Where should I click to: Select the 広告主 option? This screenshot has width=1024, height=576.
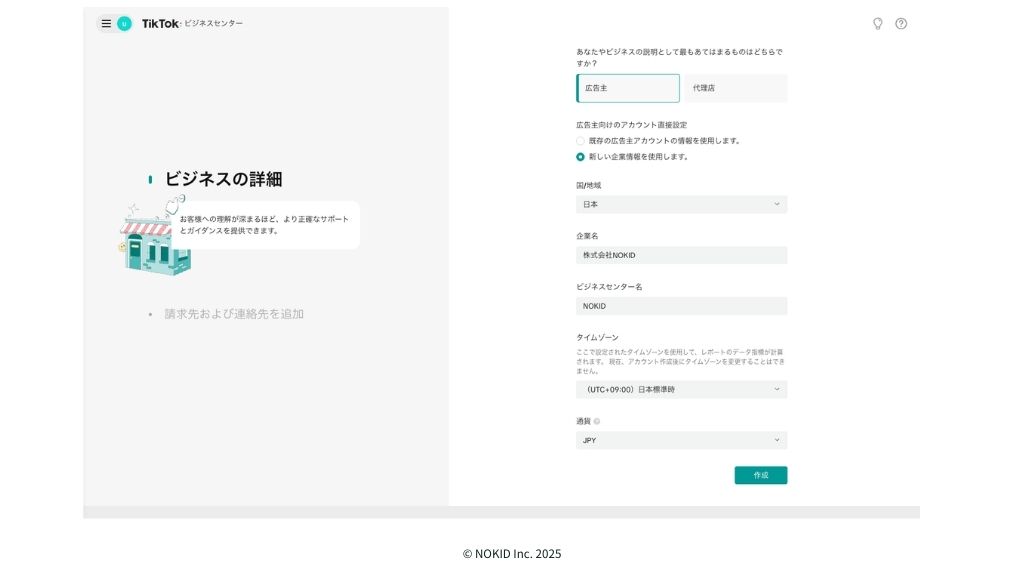coord(628,88)
